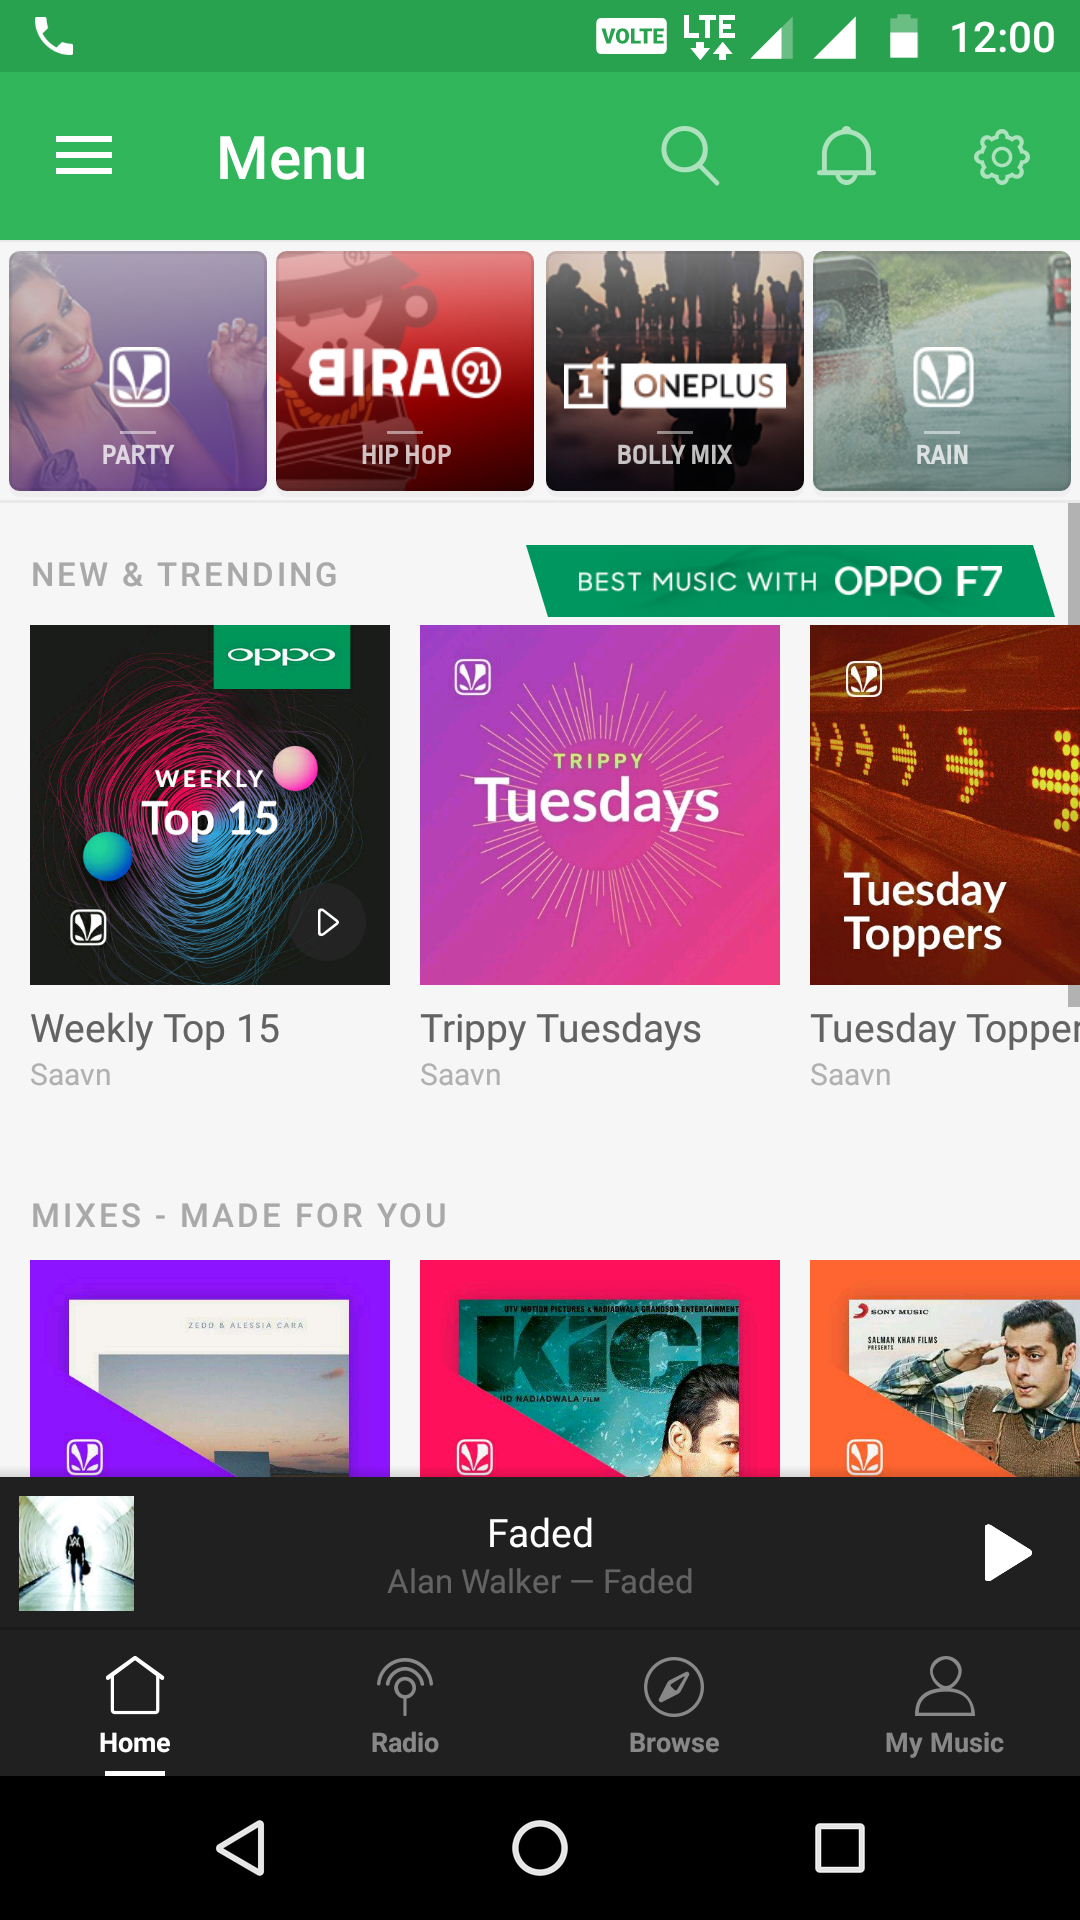This screenshot has width=1080, height=1920.
Task: Play the Weekly Top 15 playlist
Action: click(x=327, y=922)
